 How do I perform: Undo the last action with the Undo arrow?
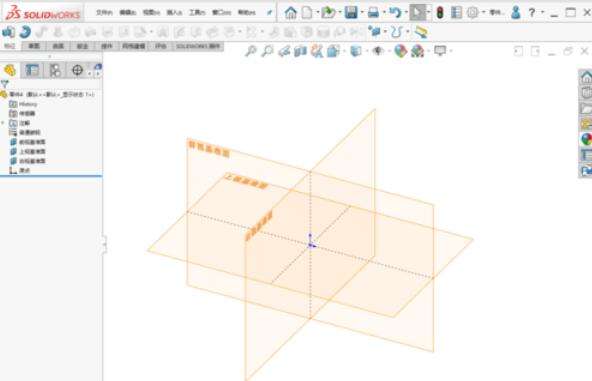click(x=395, y=13)
